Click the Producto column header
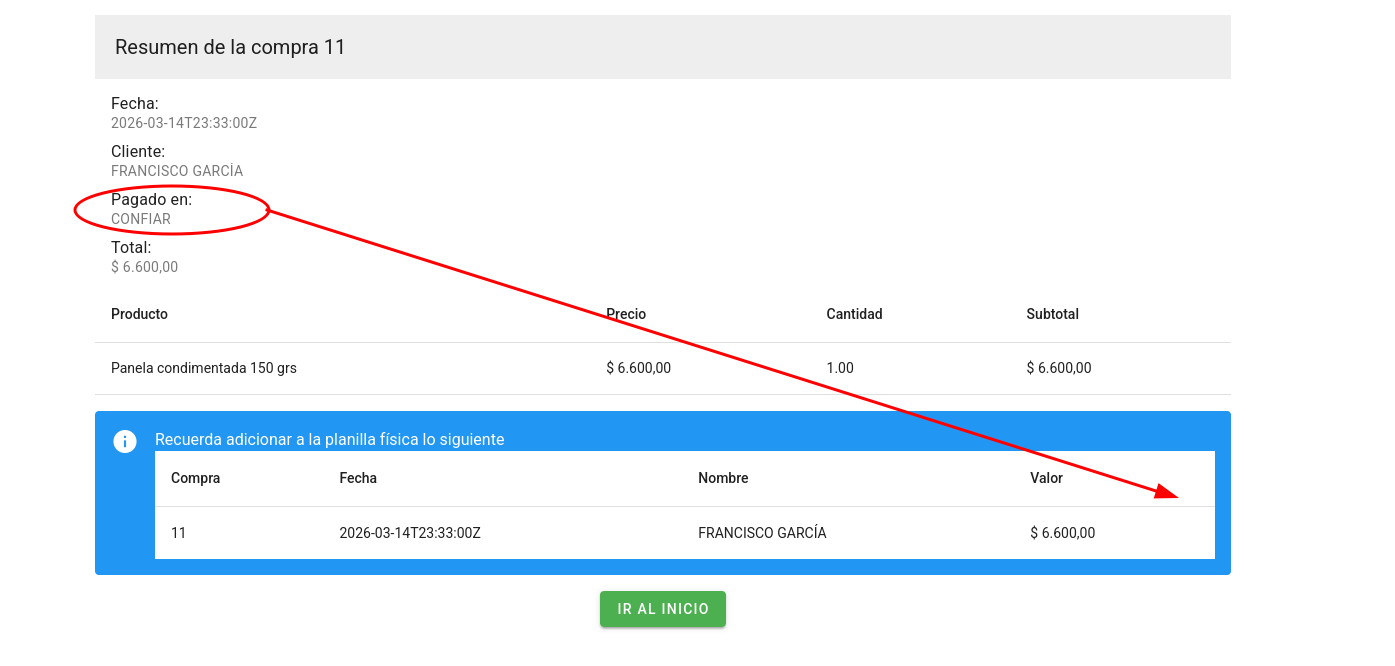The image size is (1395, 666). point(139,314)
